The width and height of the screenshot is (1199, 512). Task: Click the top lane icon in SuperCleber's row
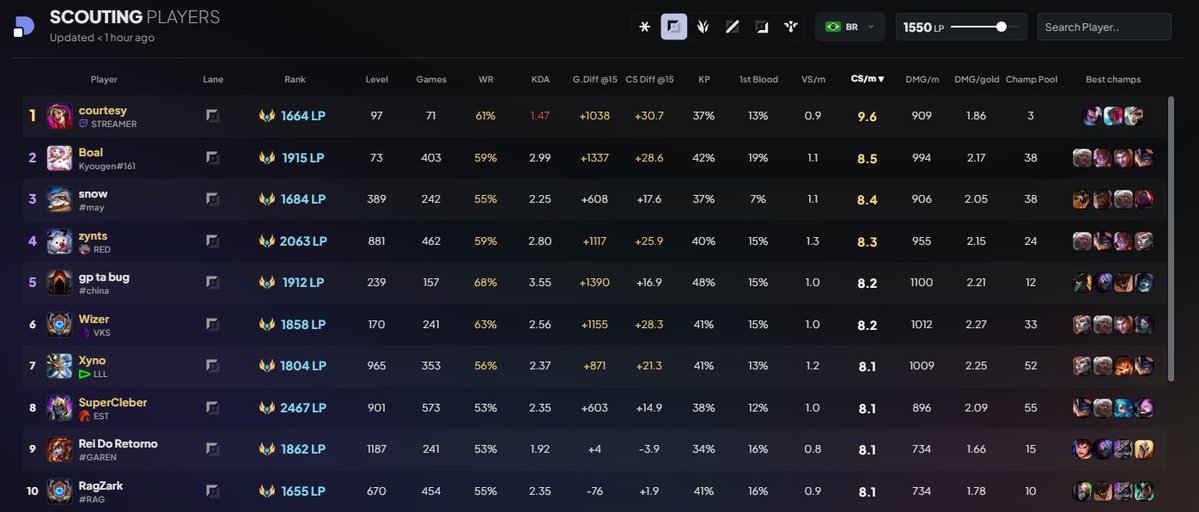pos(213,407)
